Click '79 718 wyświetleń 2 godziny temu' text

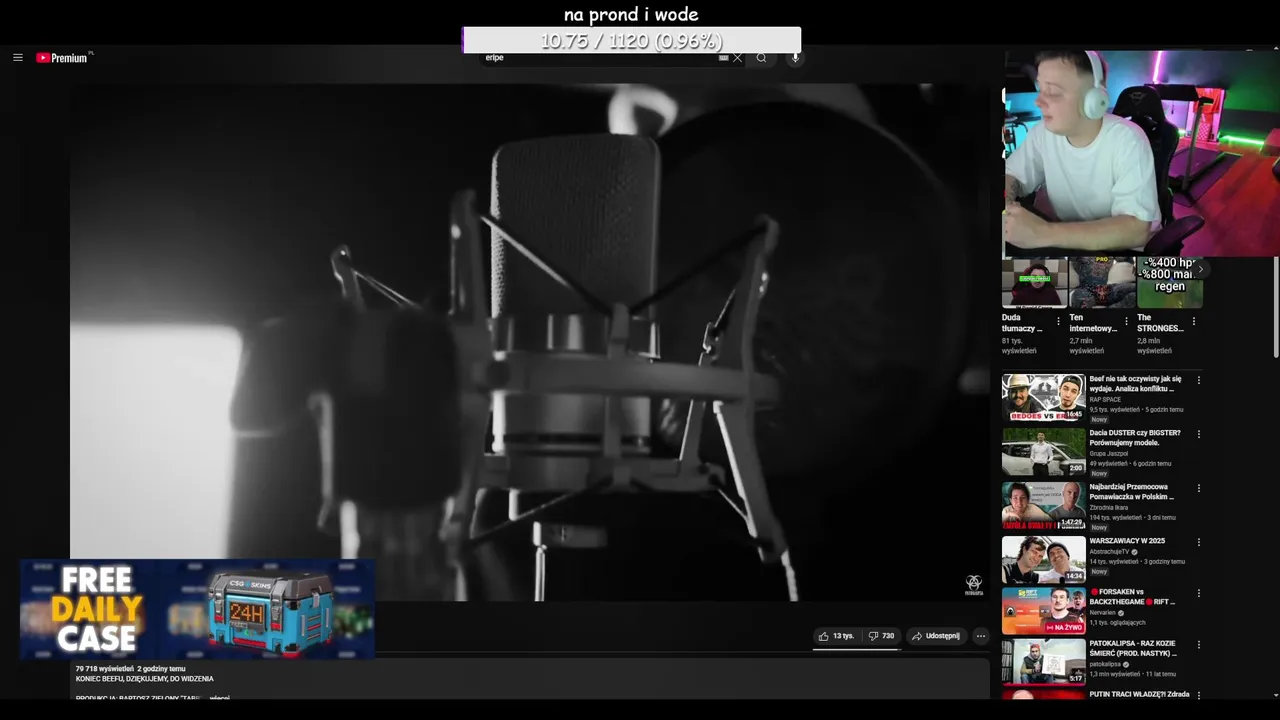tap(130, 669)
